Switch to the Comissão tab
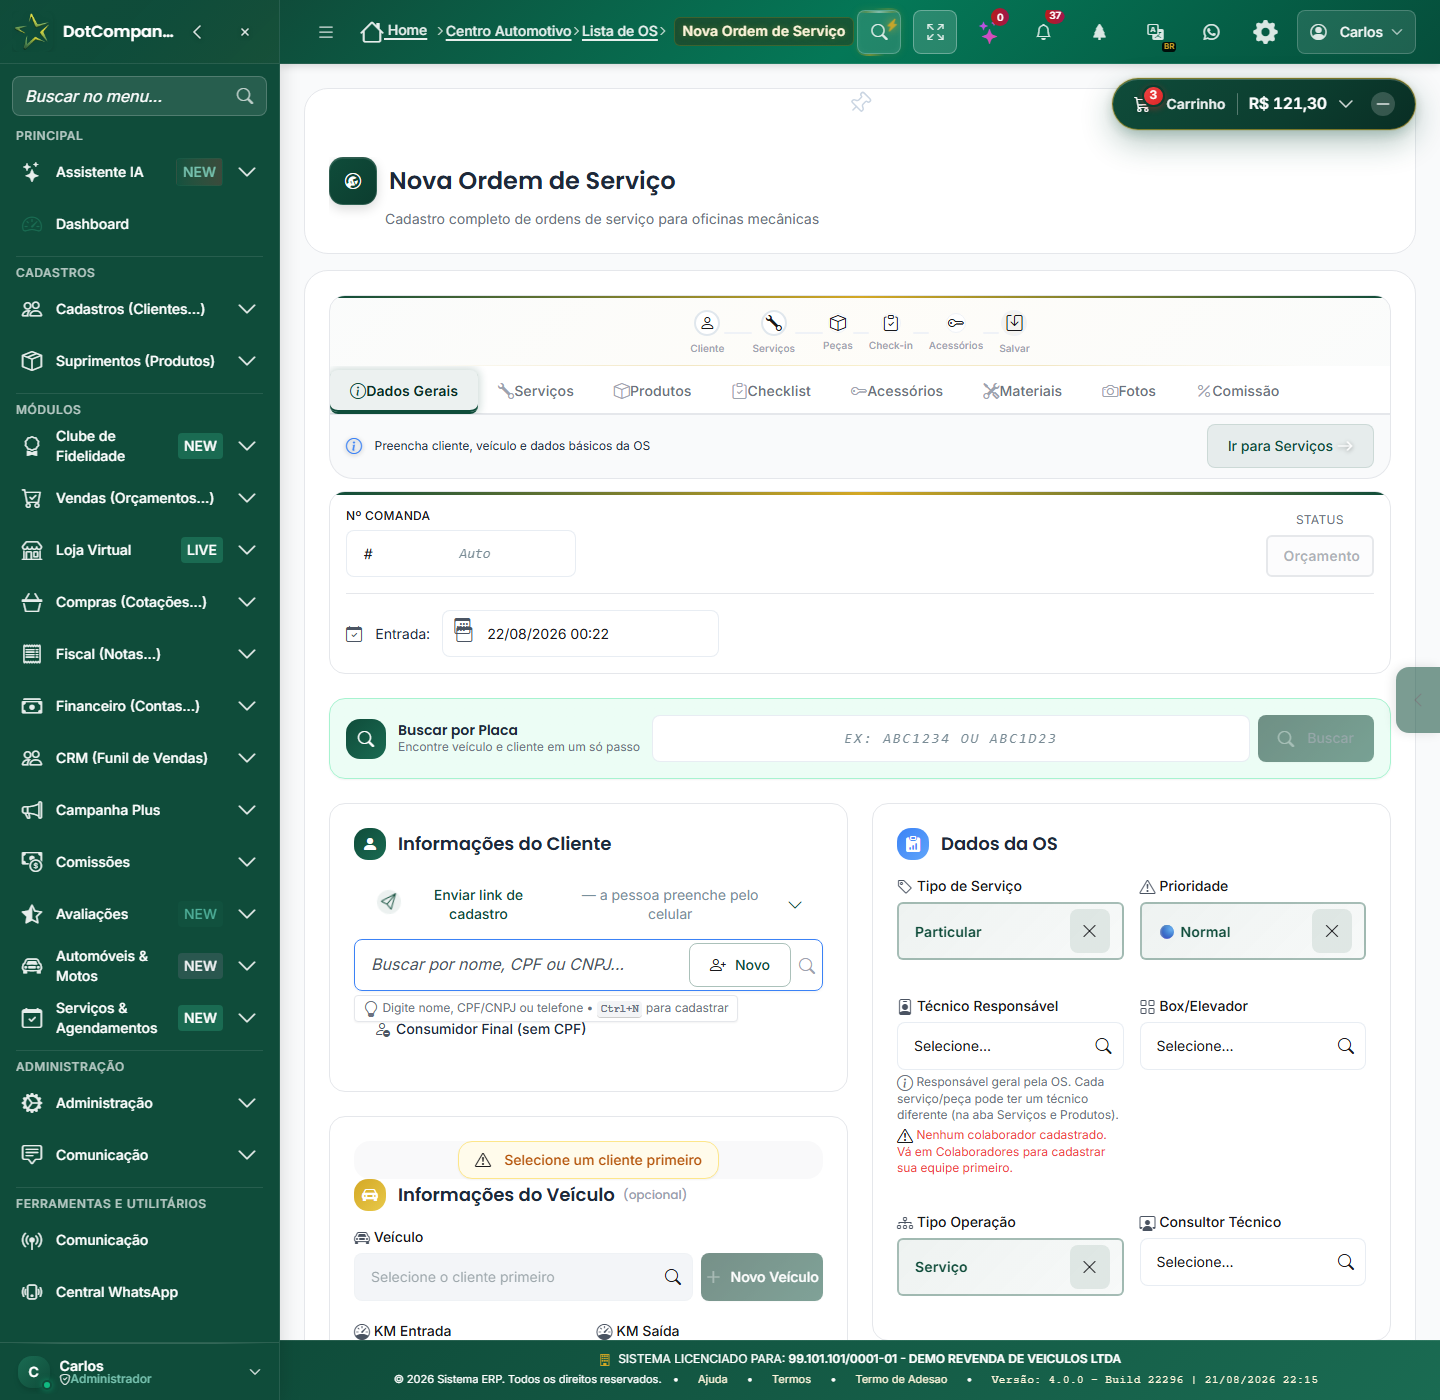The image size is (1440, 1400). pyautogui.click(x=1238, y=391)
